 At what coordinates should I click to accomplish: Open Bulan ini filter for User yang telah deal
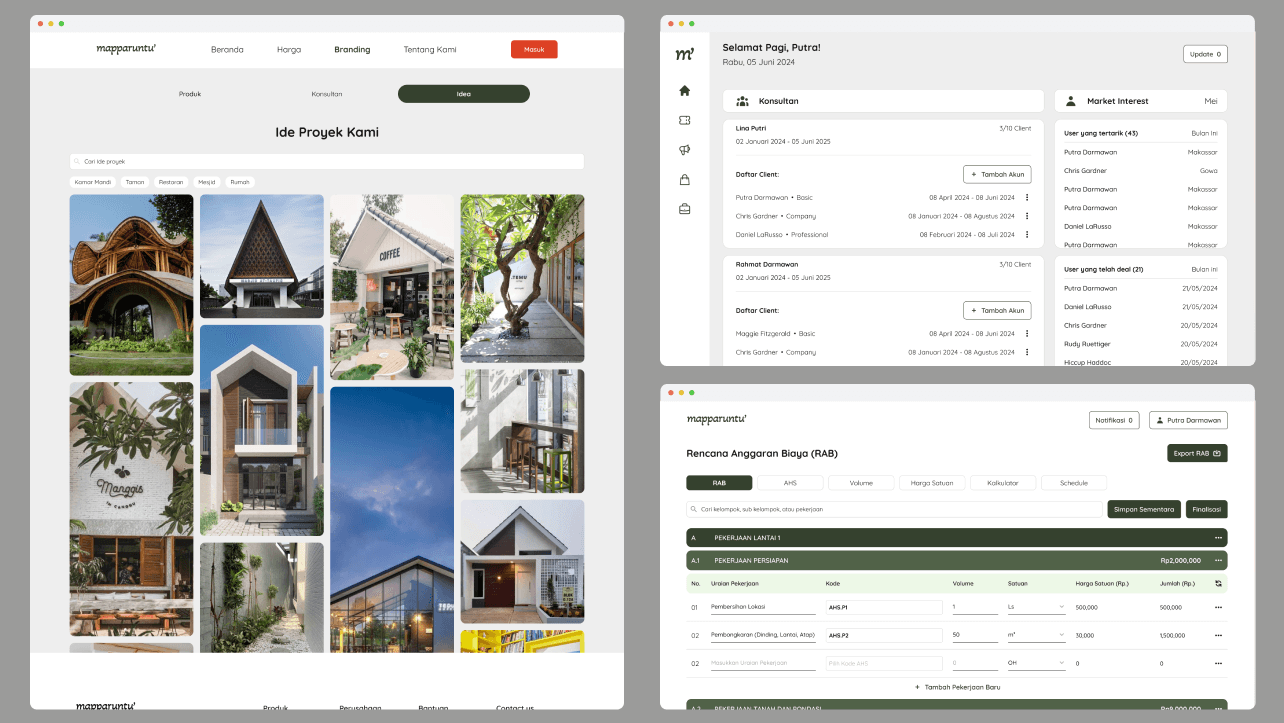(1204, 269)
